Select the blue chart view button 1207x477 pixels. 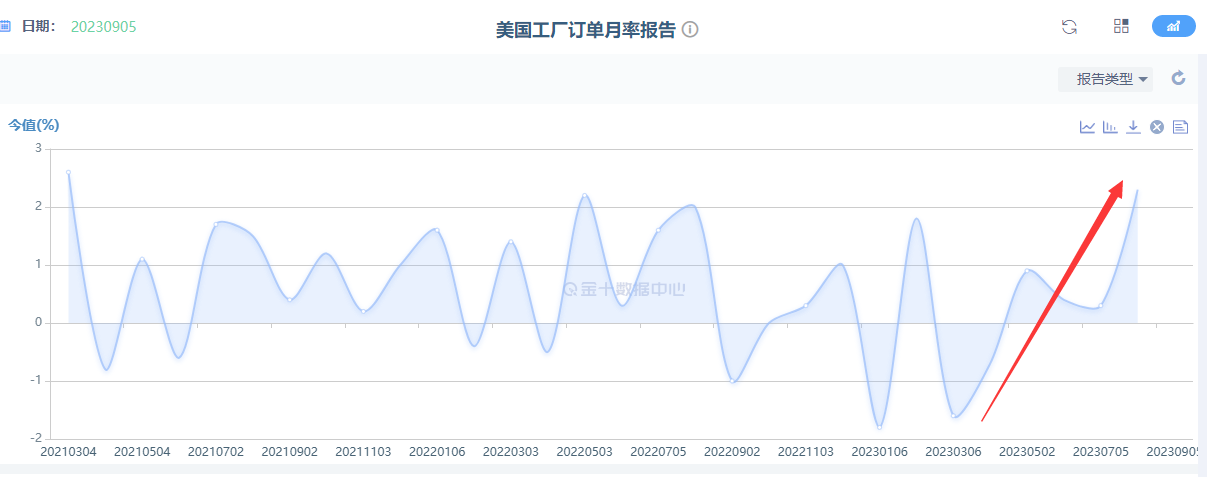point(1173,27)
